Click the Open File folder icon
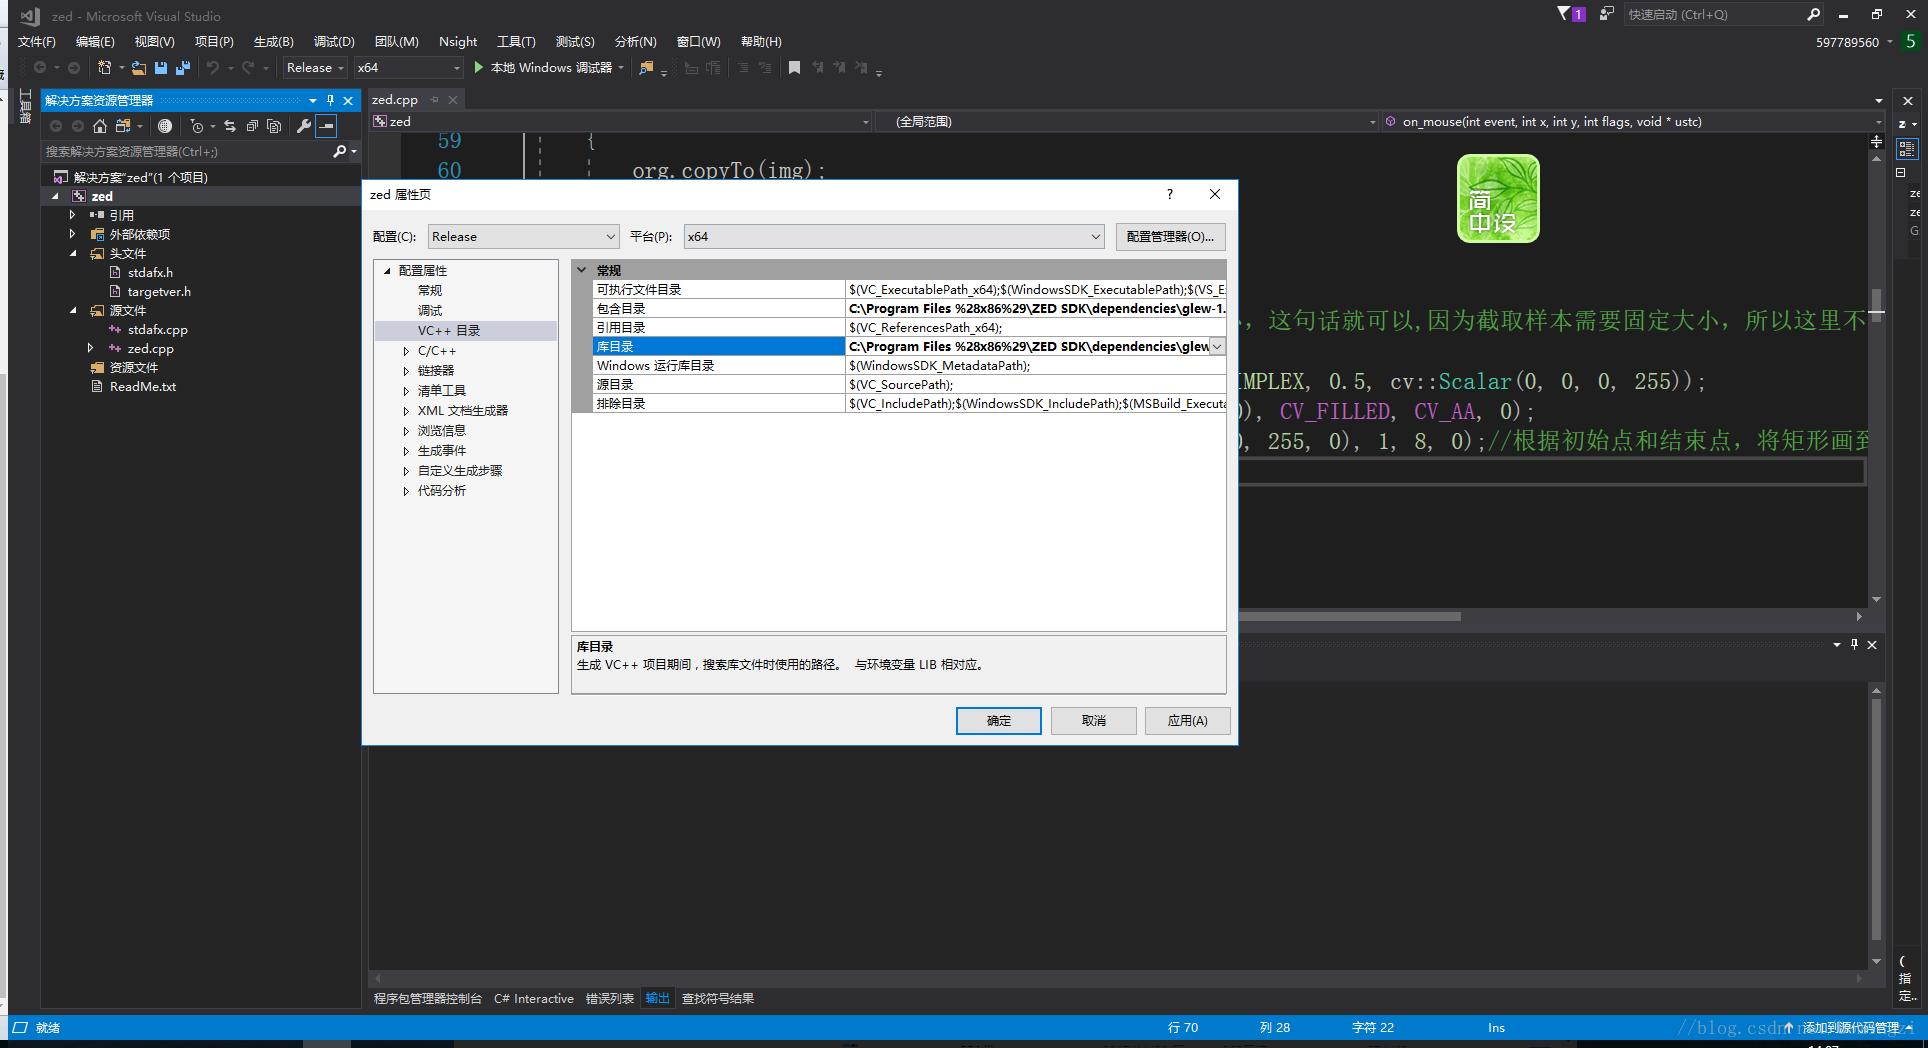 pos(139,68)
